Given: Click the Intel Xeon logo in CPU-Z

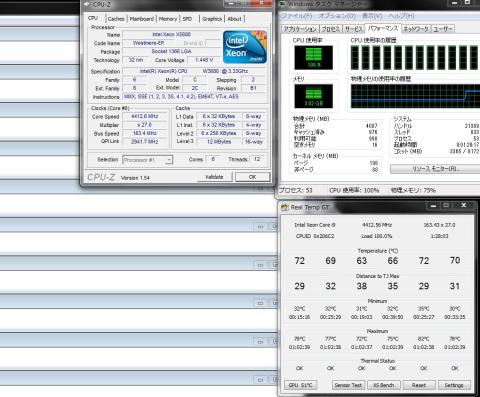Looking at the screenshot, I should pyautogui.click(x=245, y=47).
